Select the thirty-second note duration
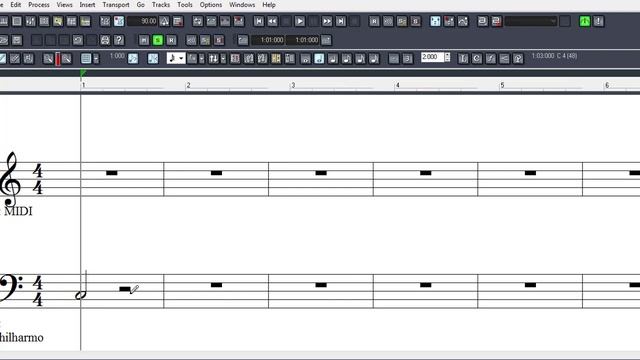Viewport: 640px width, 360px height. point(374,58)
